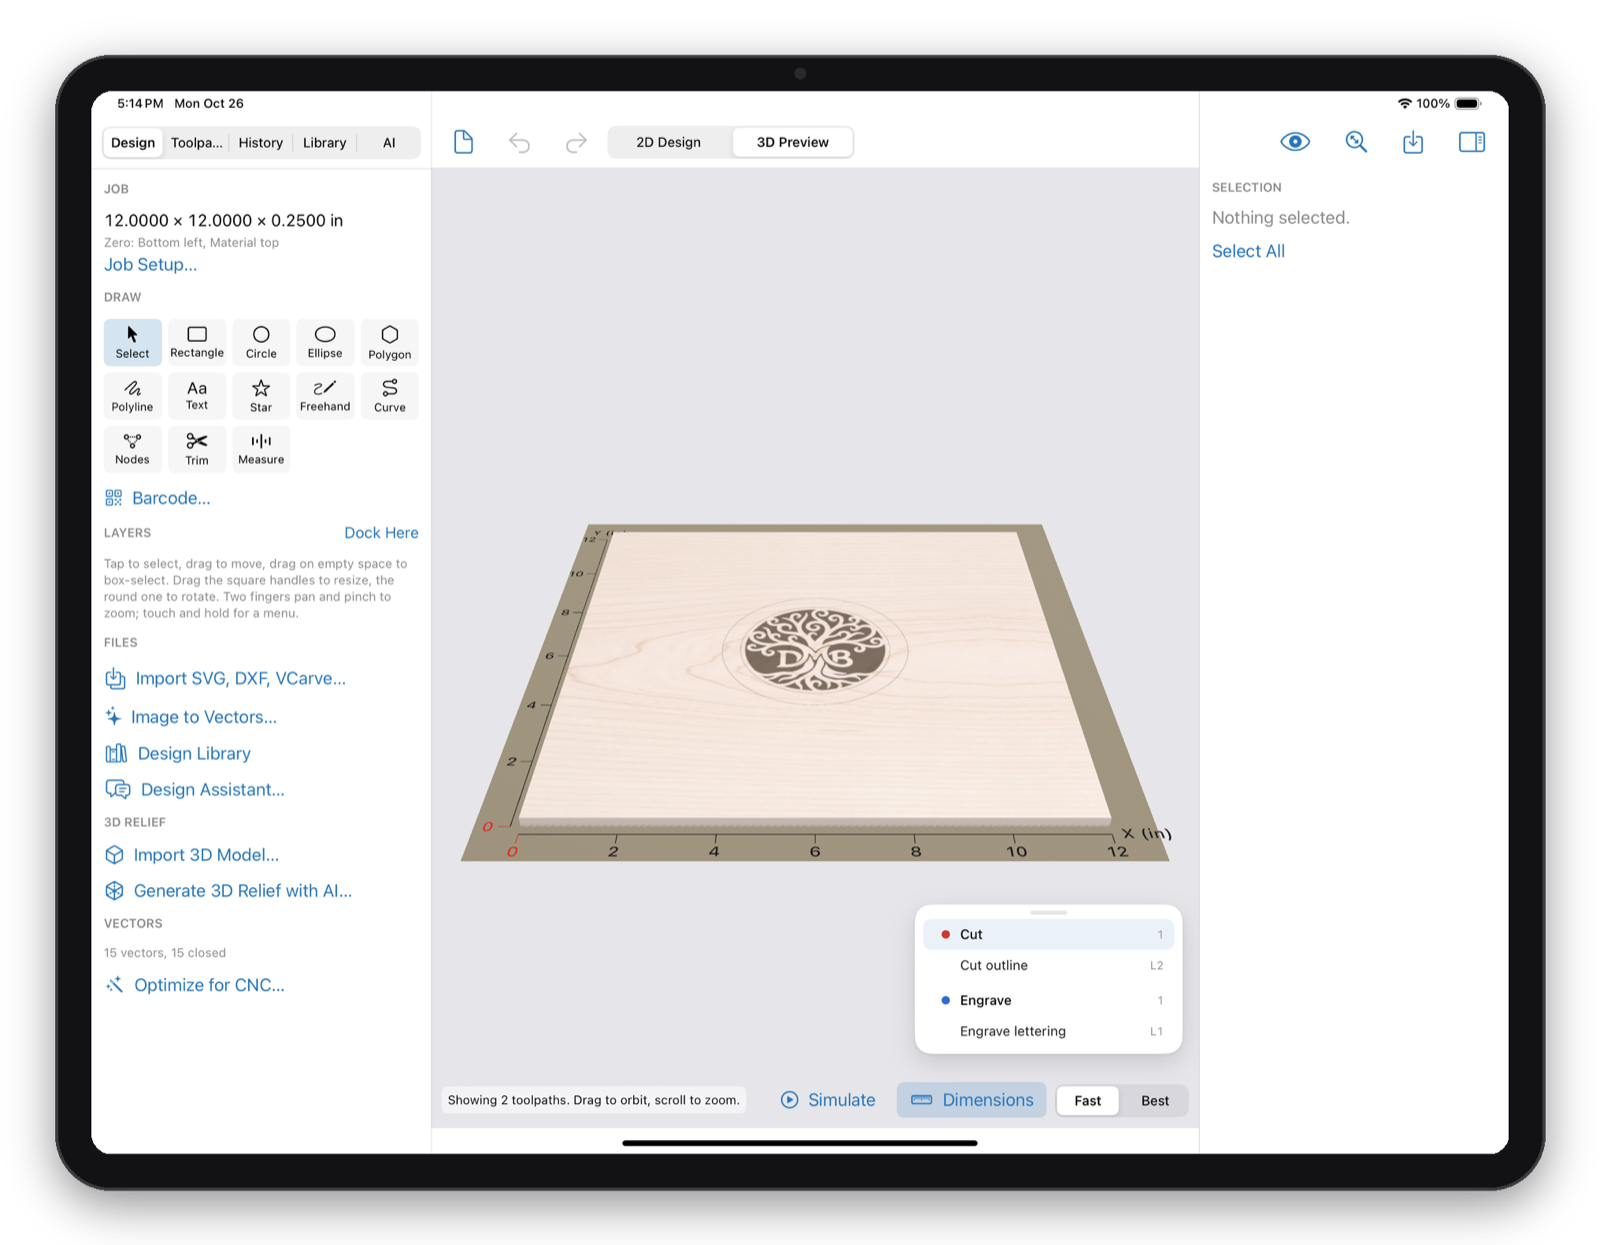Select the Text tool
The image size is (1600, 1245).
[x=197, y=396]
